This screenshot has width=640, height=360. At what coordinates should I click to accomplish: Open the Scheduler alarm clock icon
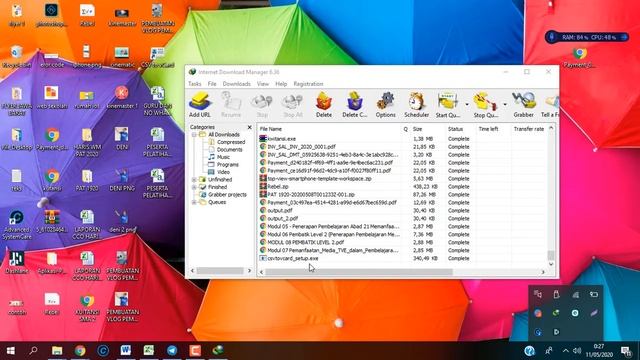(416, 104)
